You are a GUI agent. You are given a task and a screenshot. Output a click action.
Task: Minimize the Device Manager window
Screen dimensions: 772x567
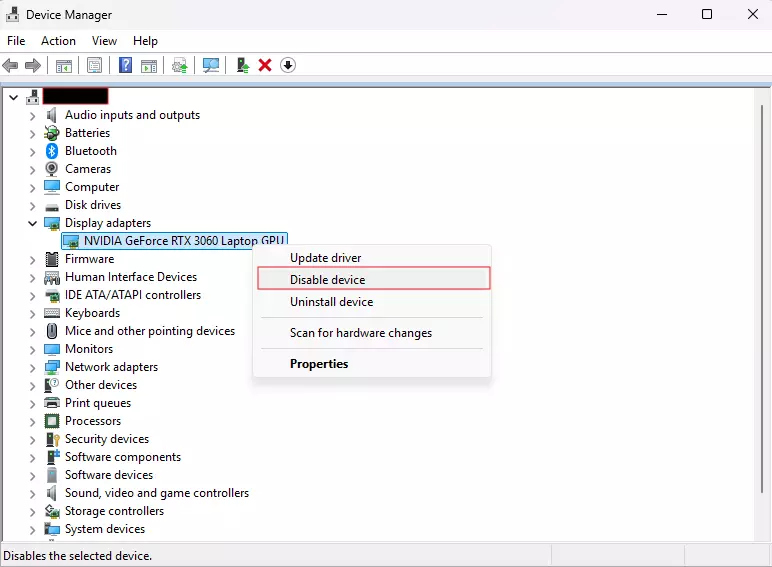pyautogui.click(x=662, y=14)
